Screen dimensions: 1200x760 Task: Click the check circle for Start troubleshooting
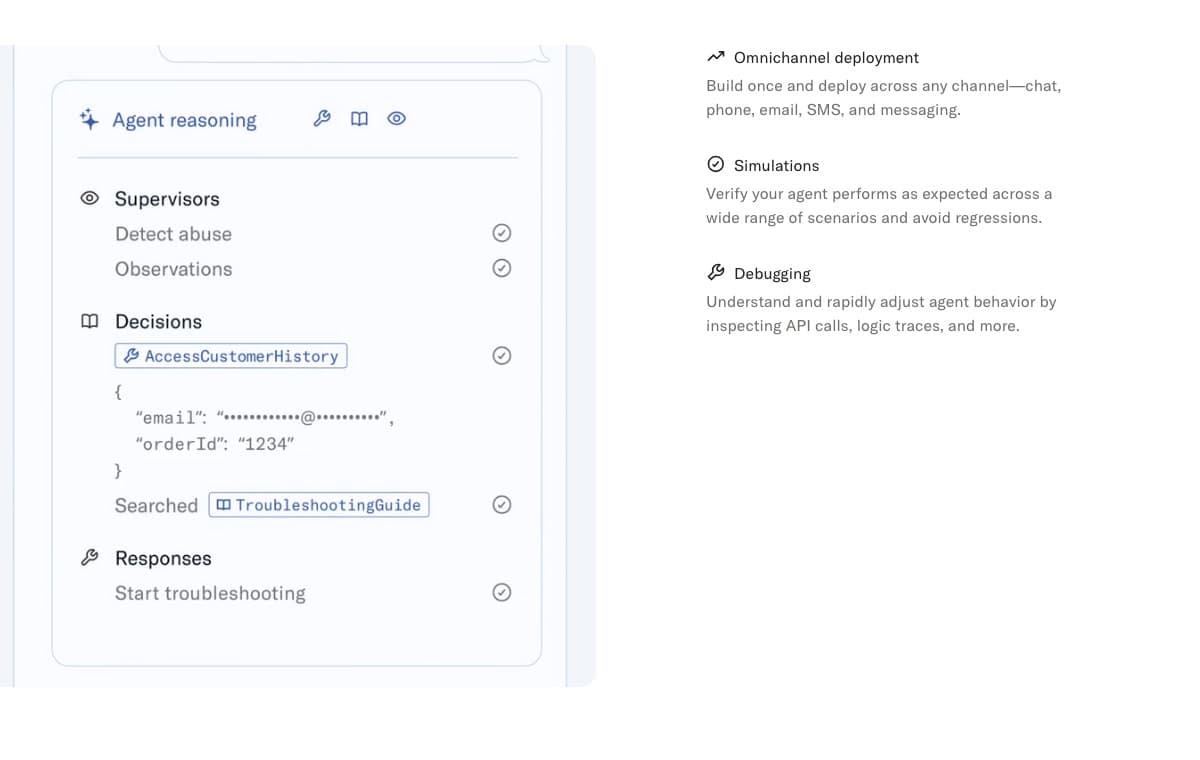tap(502, 593)
